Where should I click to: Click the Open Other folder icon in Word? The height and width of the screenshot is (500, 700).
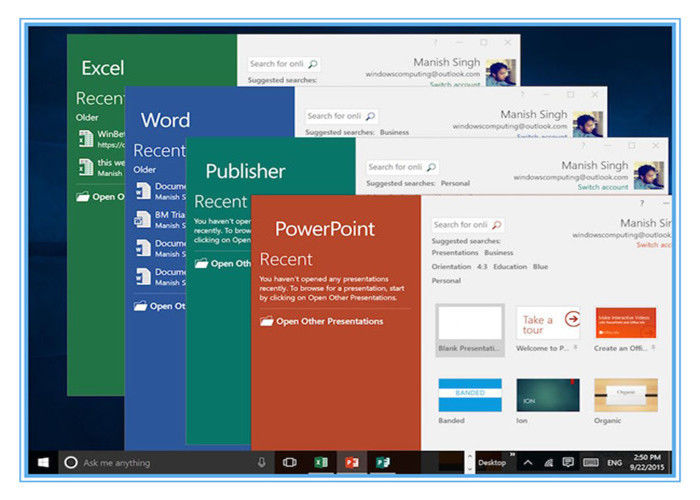pyautogui.click(x=140, y=306)
